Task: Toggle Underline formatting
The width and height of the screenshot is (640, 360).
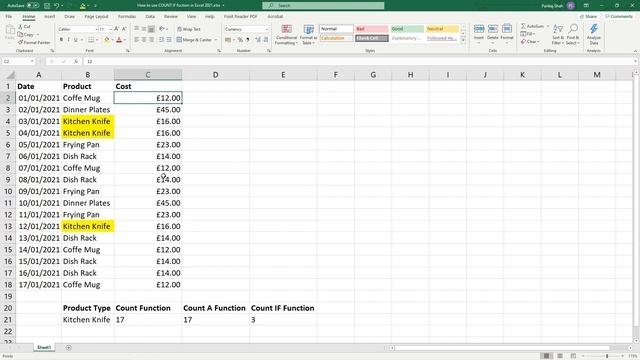Action: click(76, 40)
